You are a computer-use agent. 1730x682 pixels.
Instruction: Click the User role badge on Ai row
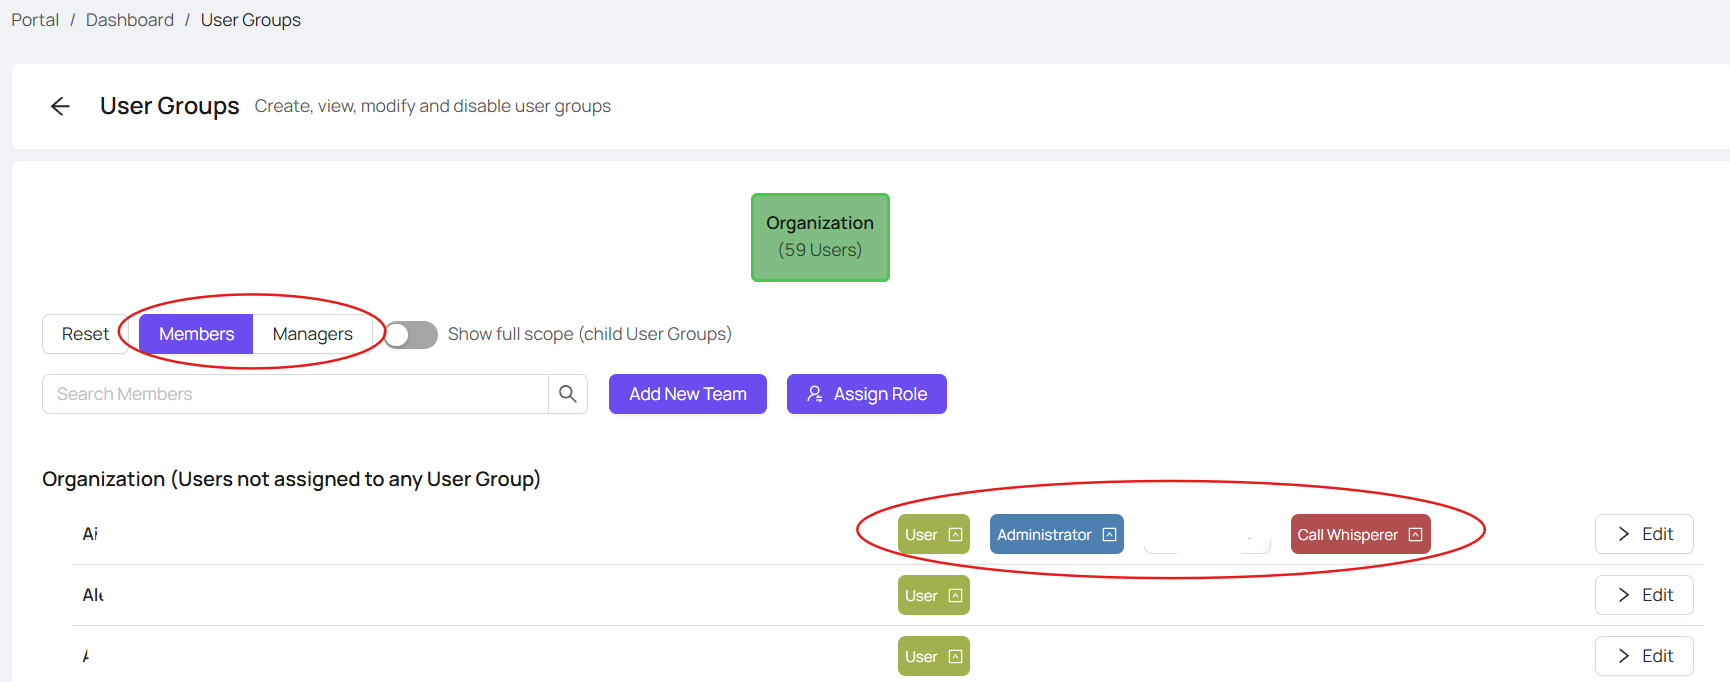tap(934, 534)
